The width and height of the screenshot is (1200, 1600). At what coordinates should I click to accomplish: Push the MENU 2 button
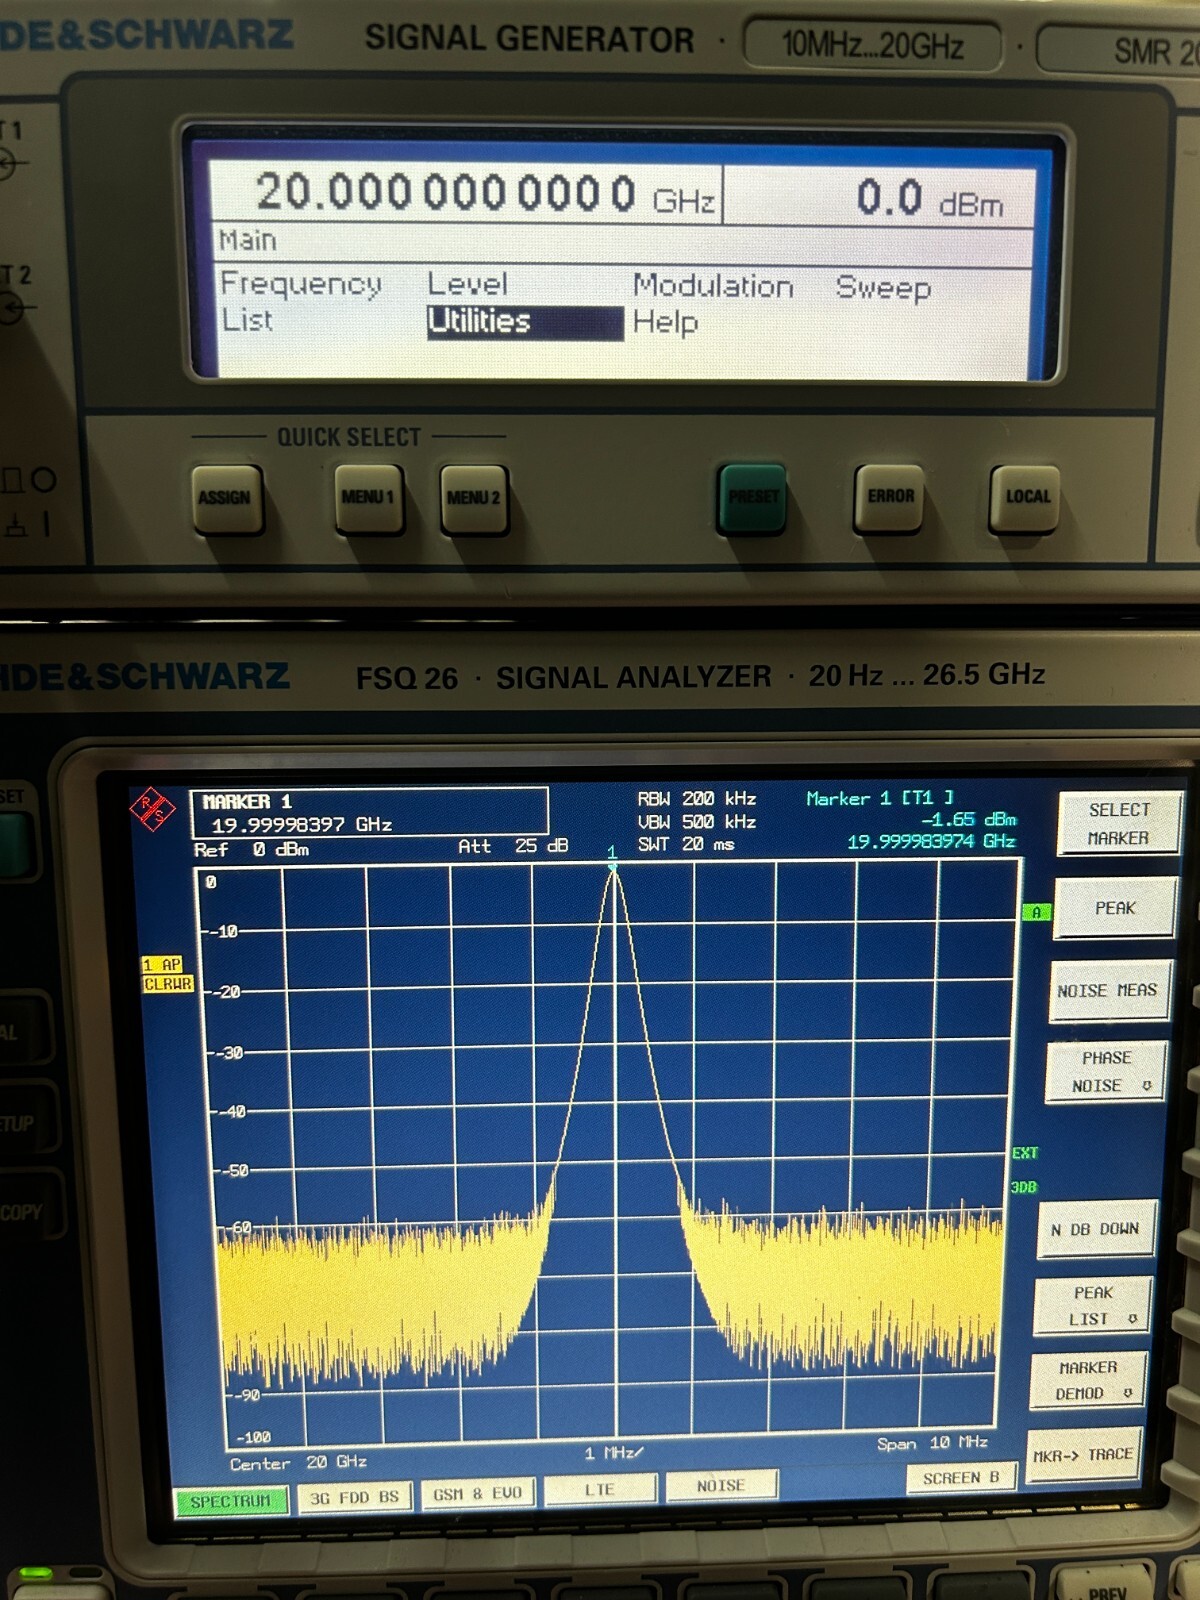[474, 498]
